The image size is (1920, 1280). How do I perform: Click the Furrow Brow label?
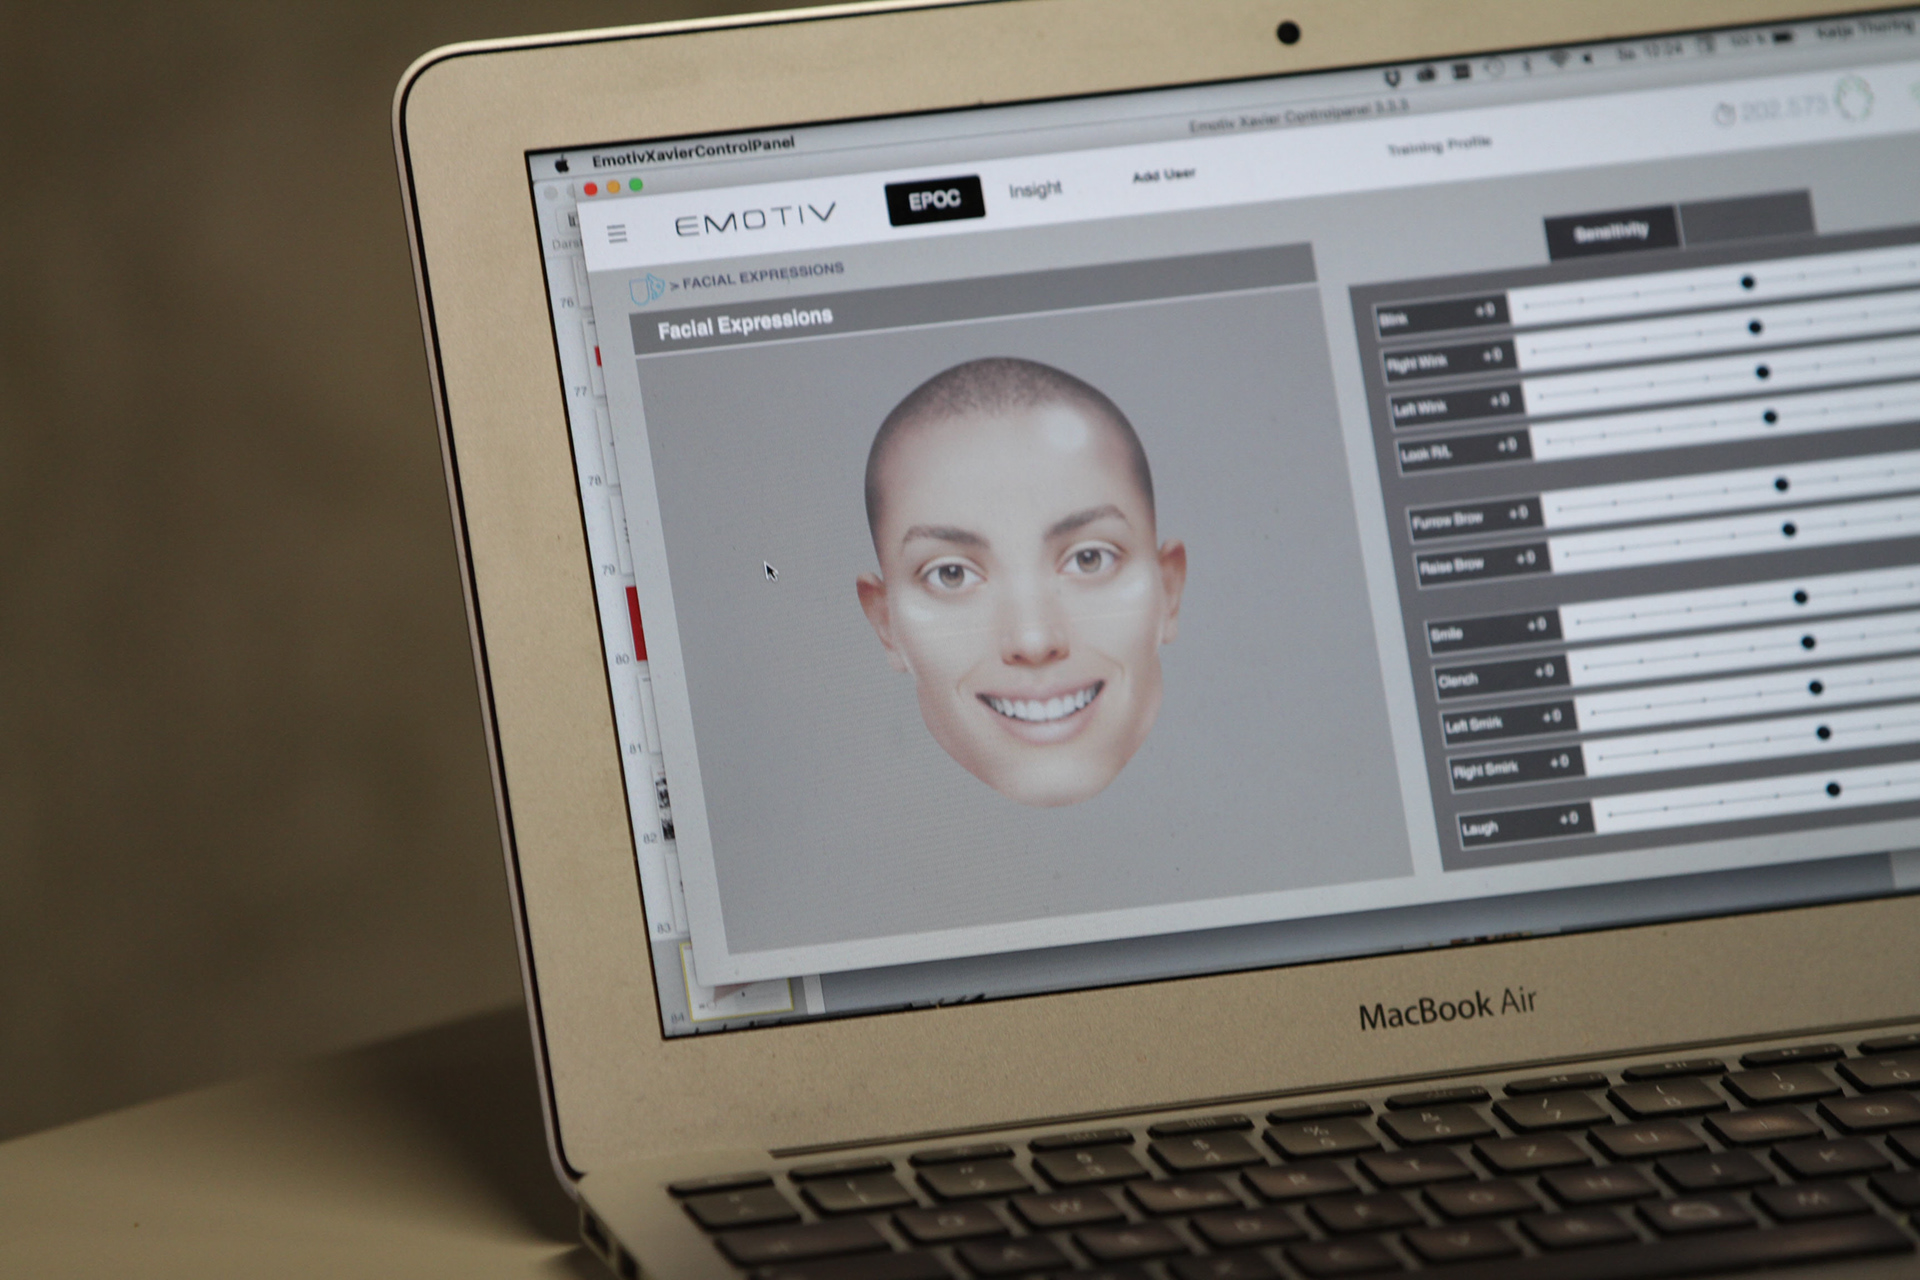(x=1446, y=520)
